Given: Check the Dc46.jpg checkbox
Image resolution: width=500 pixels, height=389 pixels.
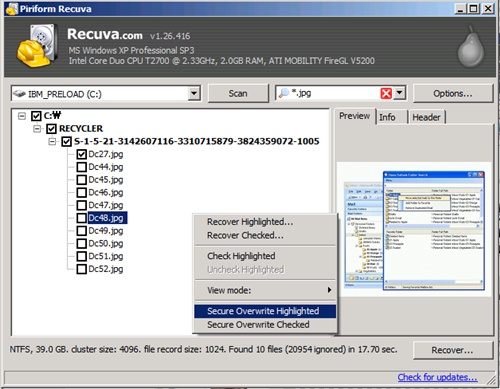Looking at the screenshot, I should (82, 193).
